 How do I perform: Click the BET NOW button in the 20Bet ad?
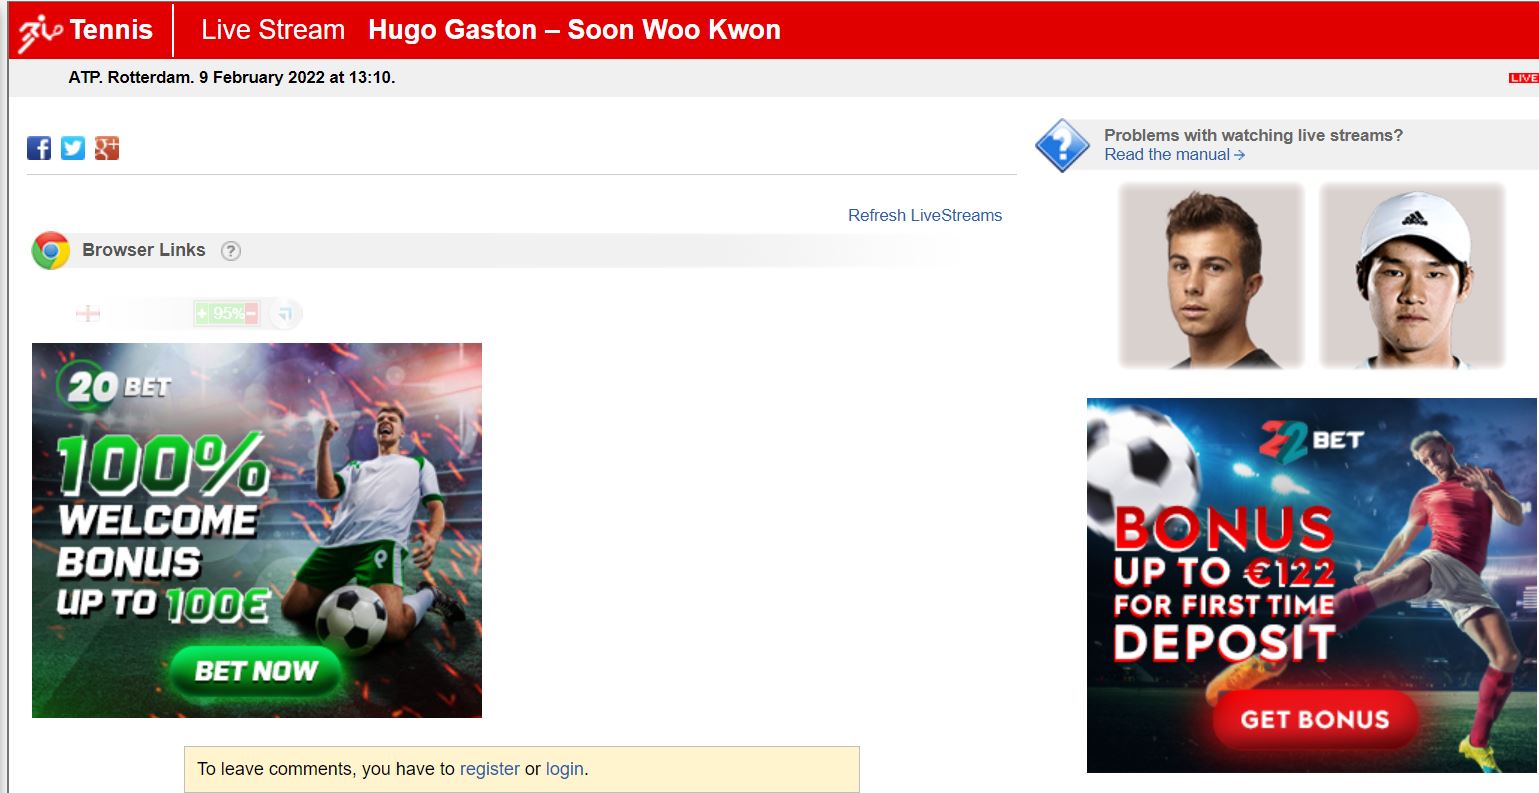255,671
